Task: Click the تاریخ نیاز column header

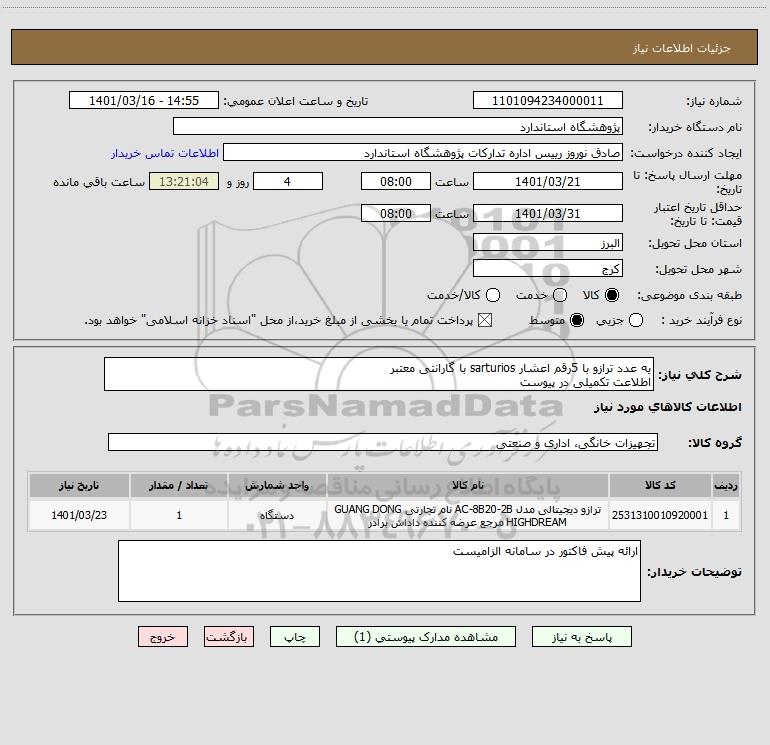Action: 79,485
